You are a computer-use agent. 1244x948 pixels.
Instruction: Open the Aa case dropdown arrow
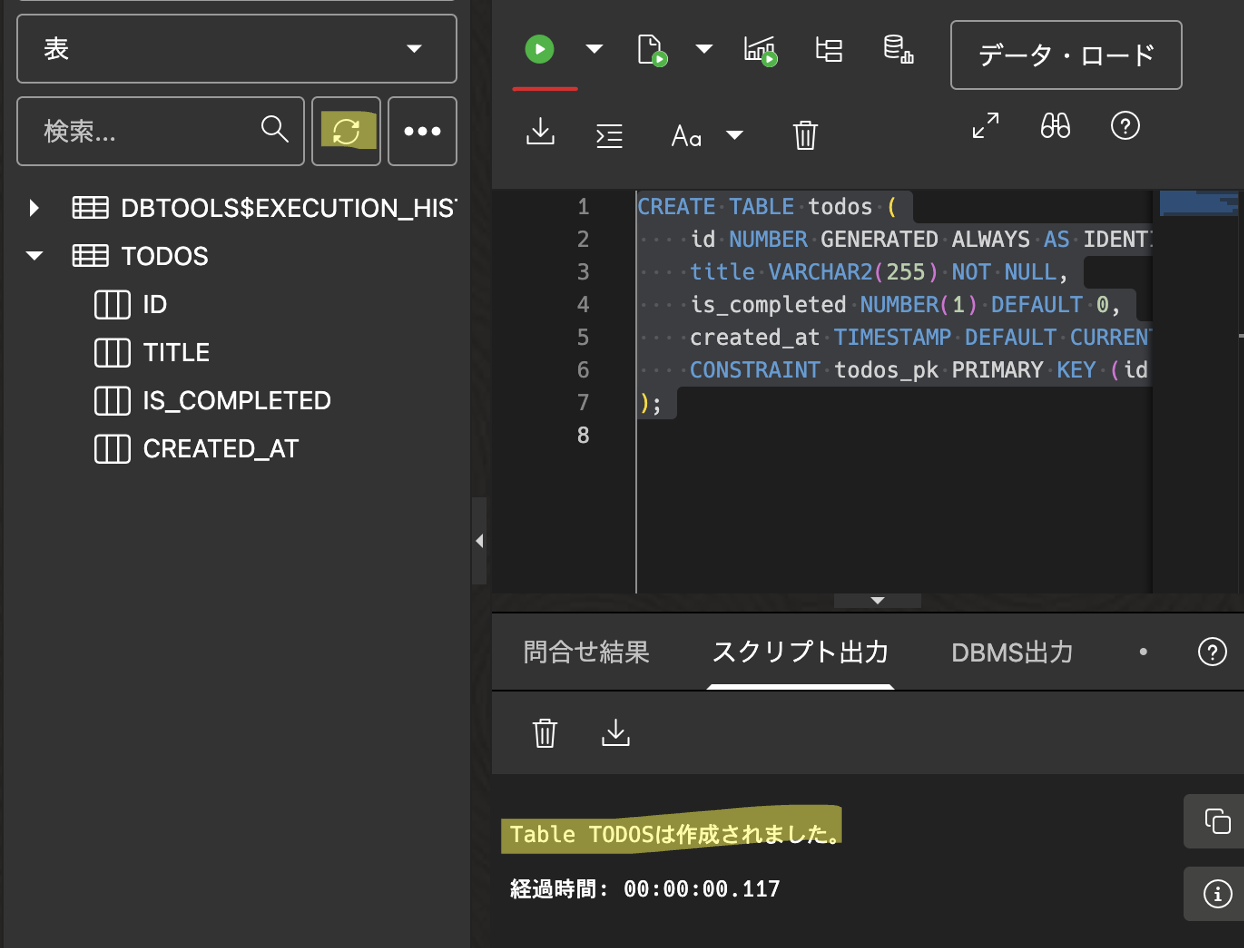(734, 136)
